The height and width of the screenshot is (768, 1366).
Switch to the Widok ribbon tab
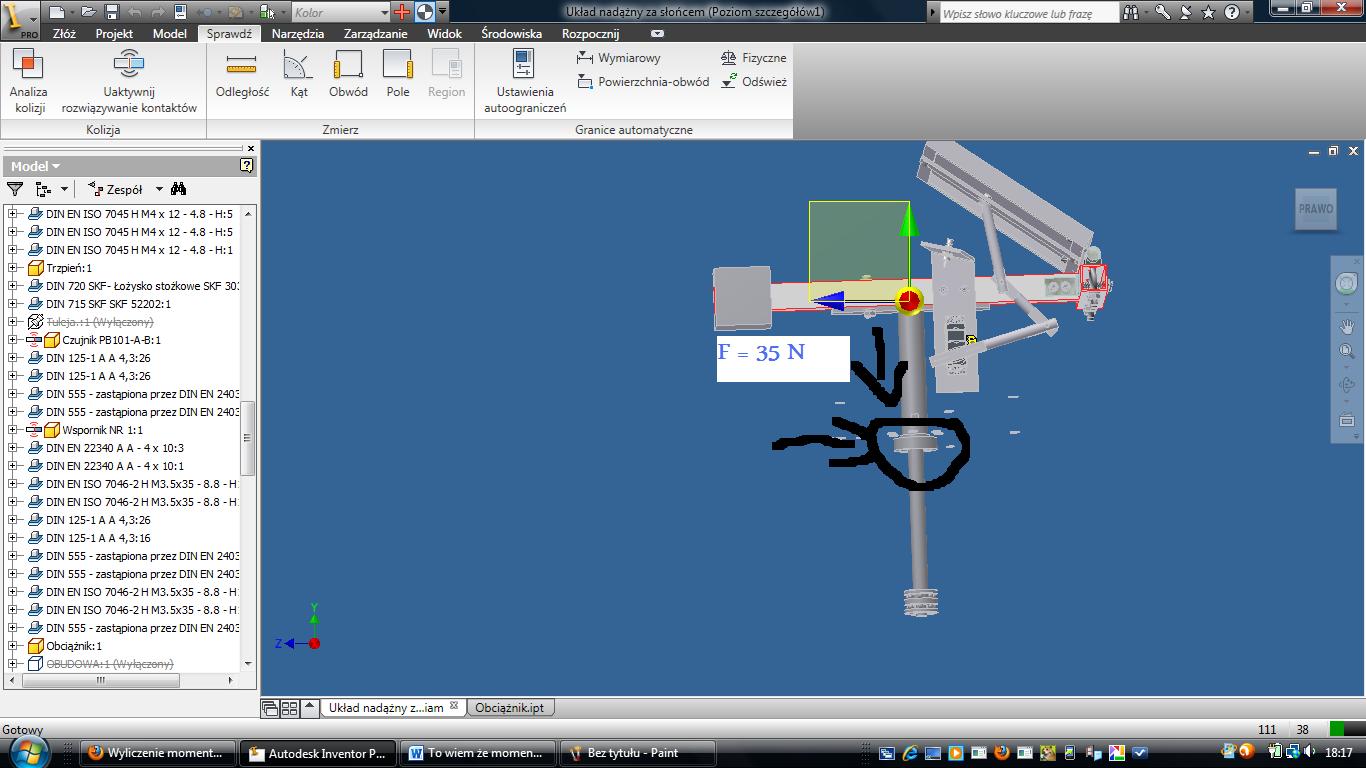click(x=444, y=33)
